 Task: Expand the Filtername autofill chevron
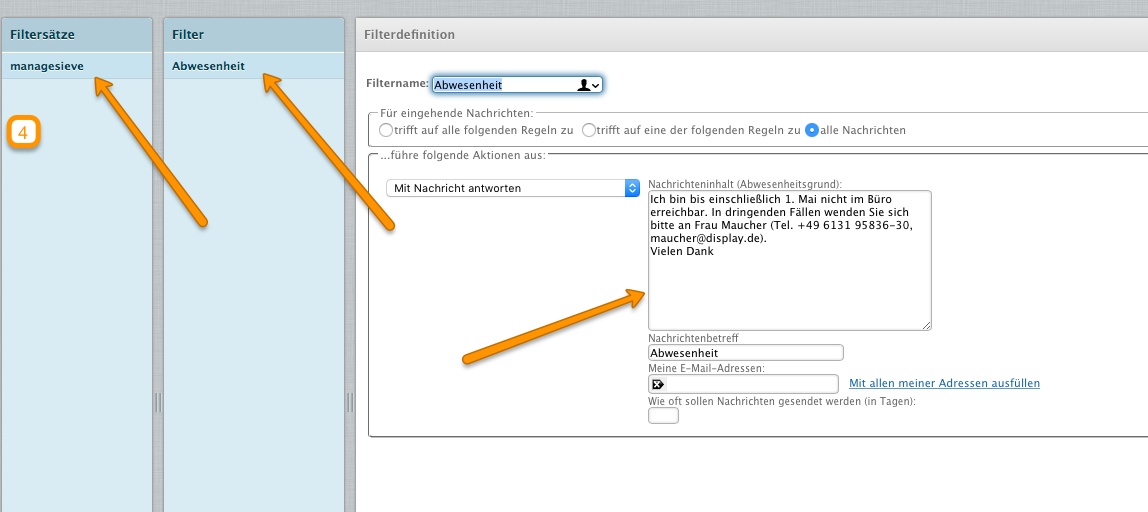click(x=596, y=86)
